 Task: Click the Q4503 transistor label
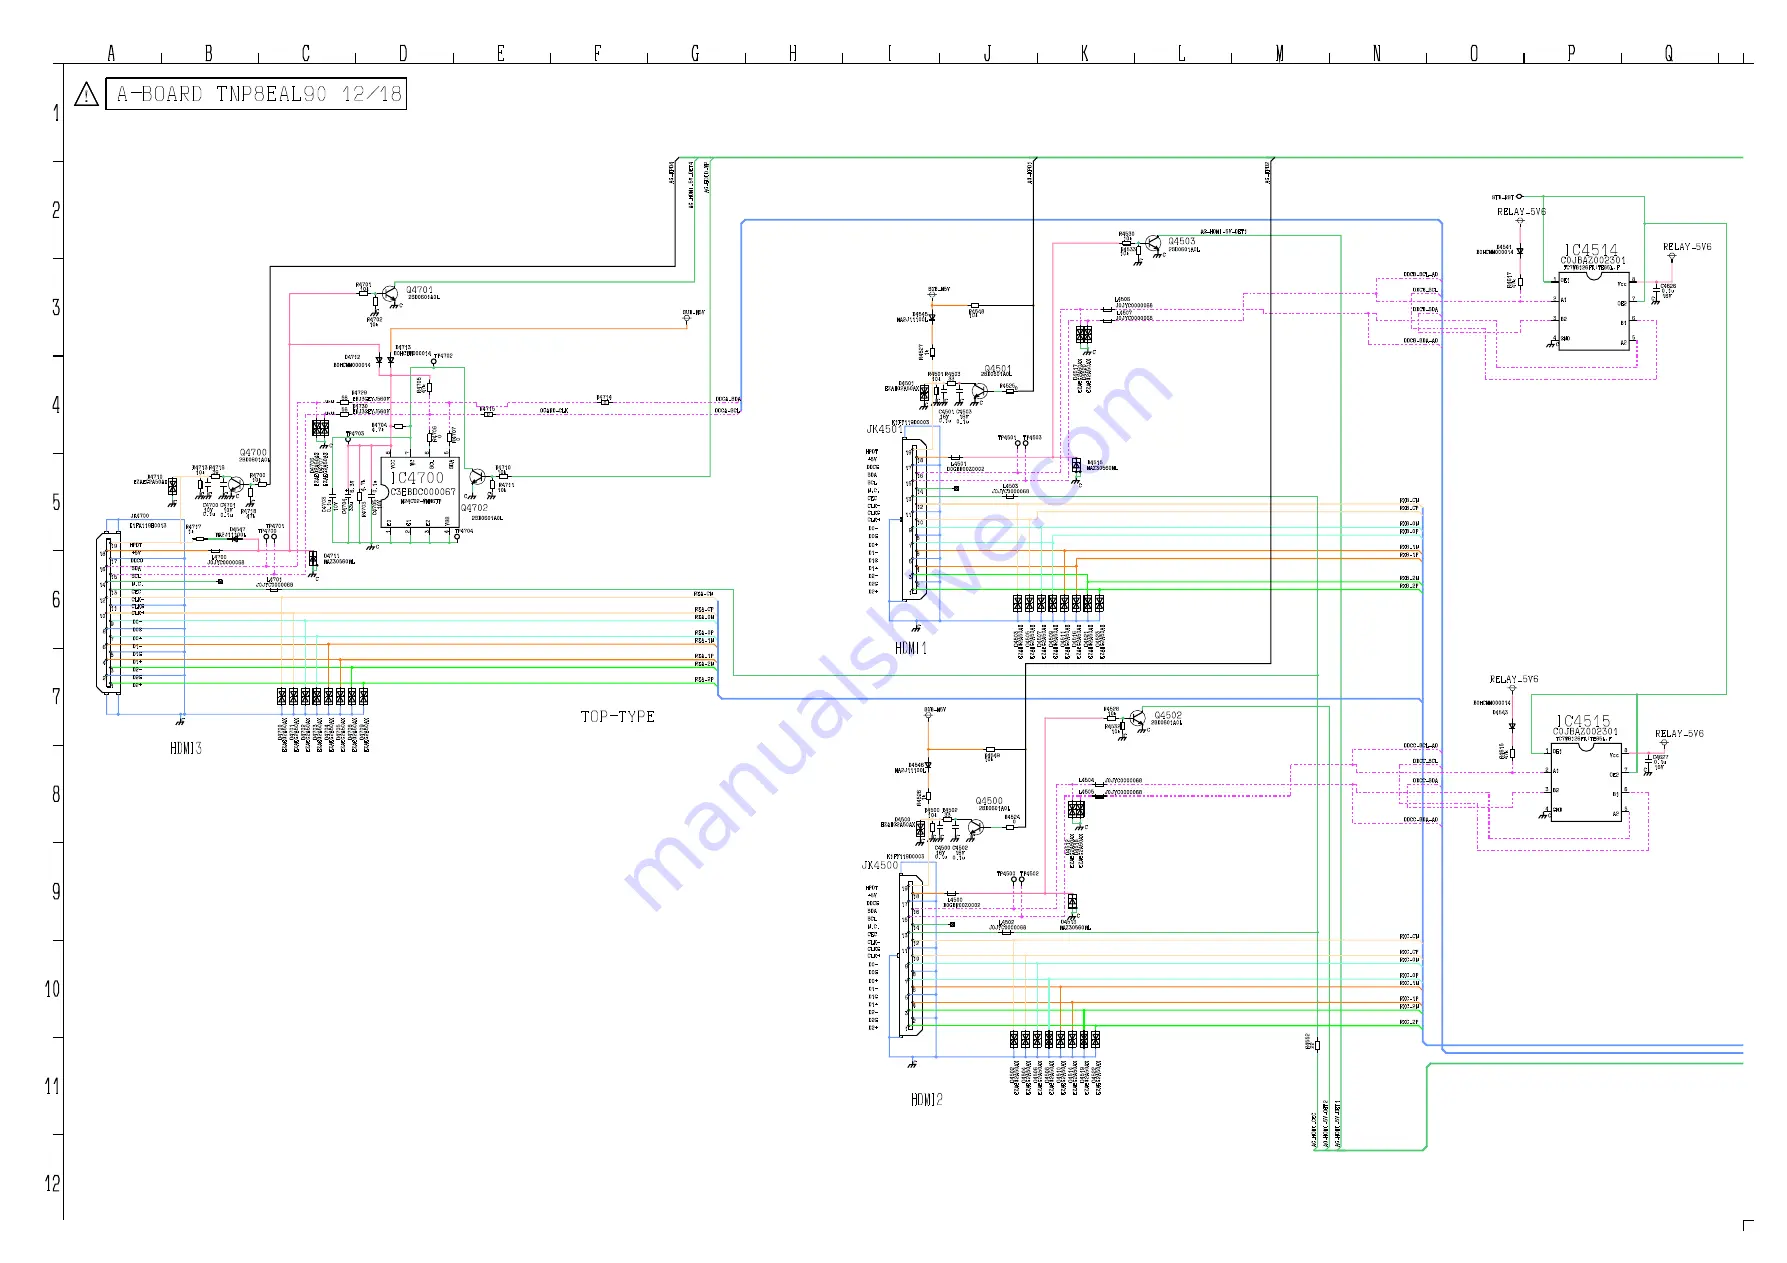pos(1182,241)
